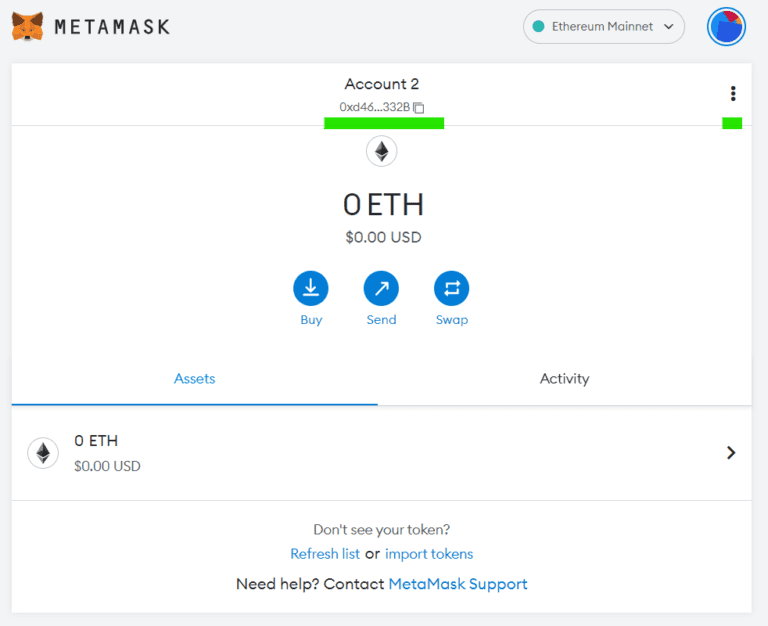Open the account avatar menu
This screenshot has height=626, width=768.
pyautogui.click(x=726, y=26)
